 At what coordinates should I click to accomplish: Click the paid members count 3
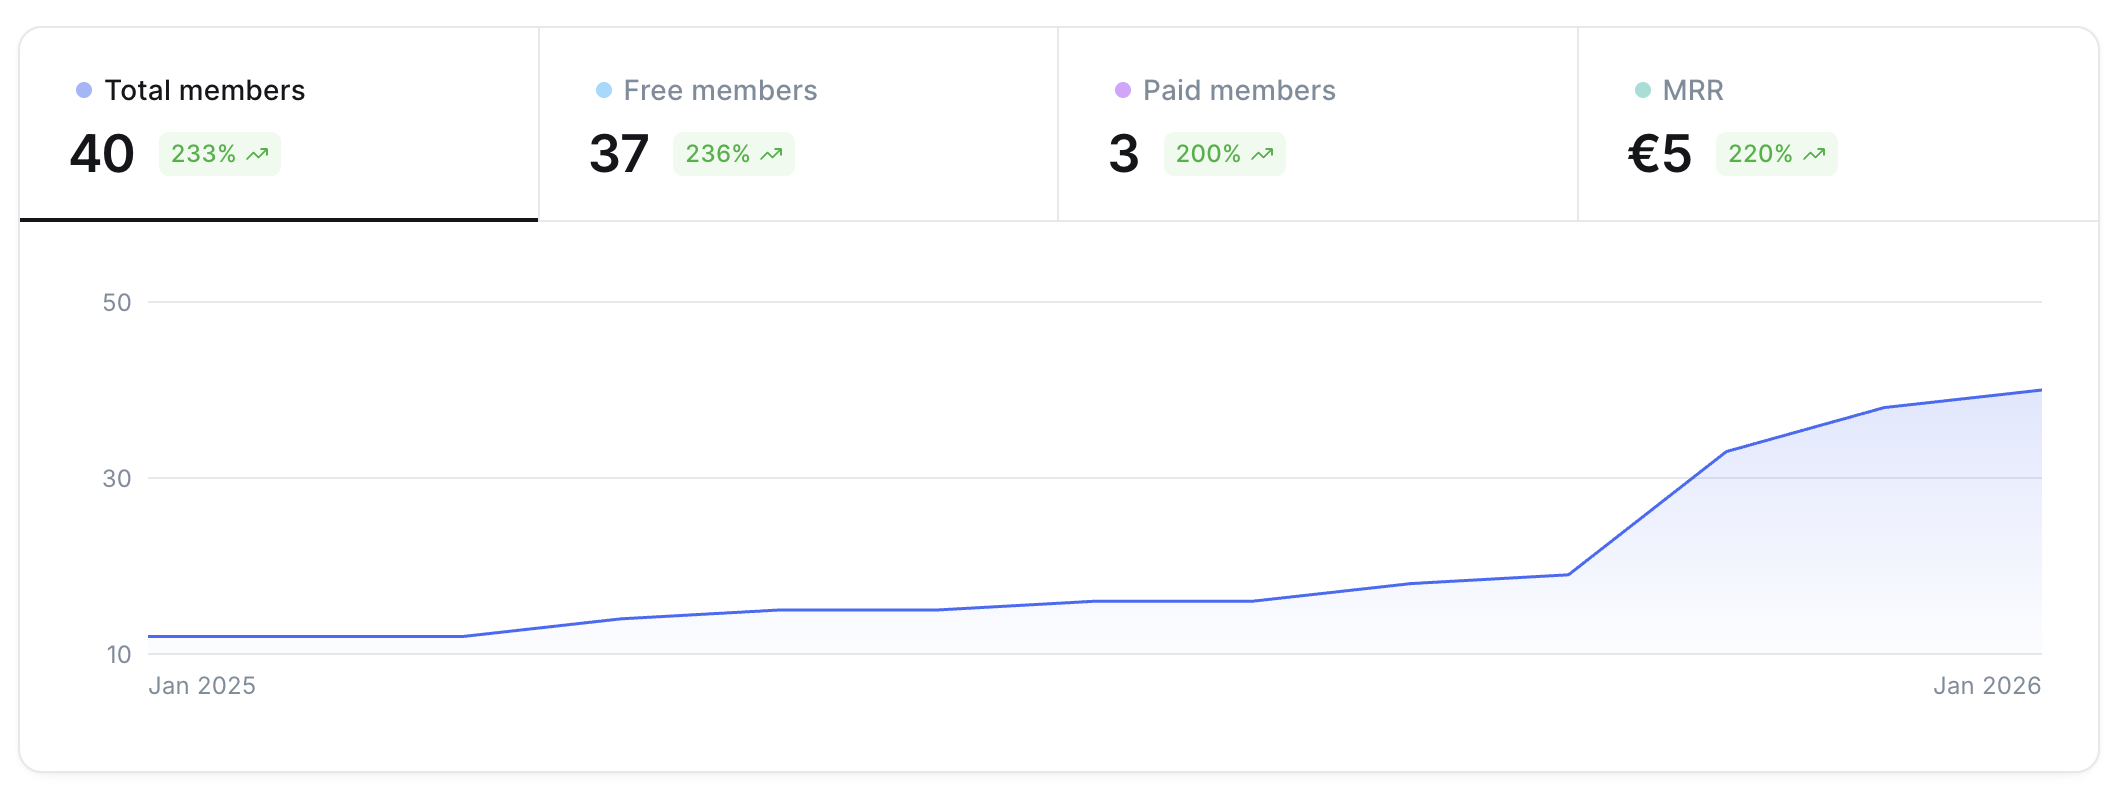[x=1124, y=154]
